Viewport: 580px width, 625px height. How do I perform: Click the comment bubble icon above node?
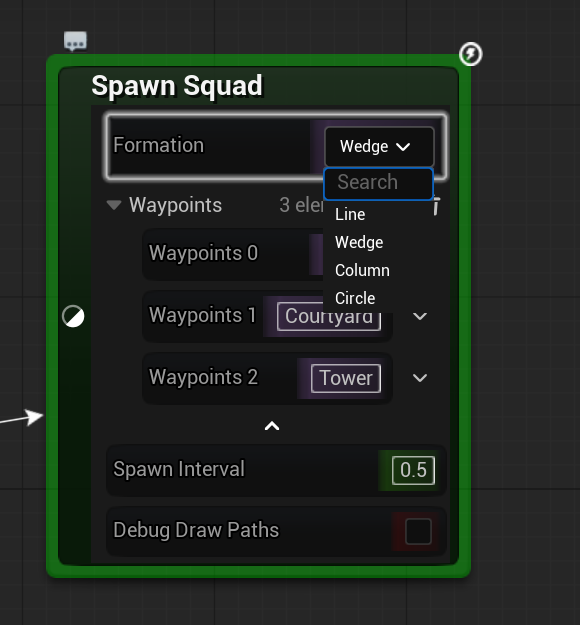pyautogui.click(x=75, y=41)
